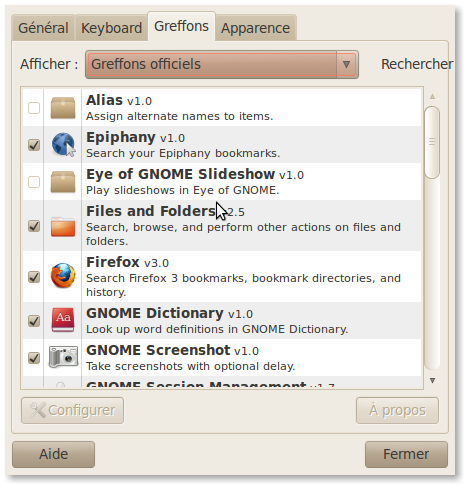This screenshot has height=484, width=464.
Task: Switch to the Keyboard tab
Action: [111, 28]
